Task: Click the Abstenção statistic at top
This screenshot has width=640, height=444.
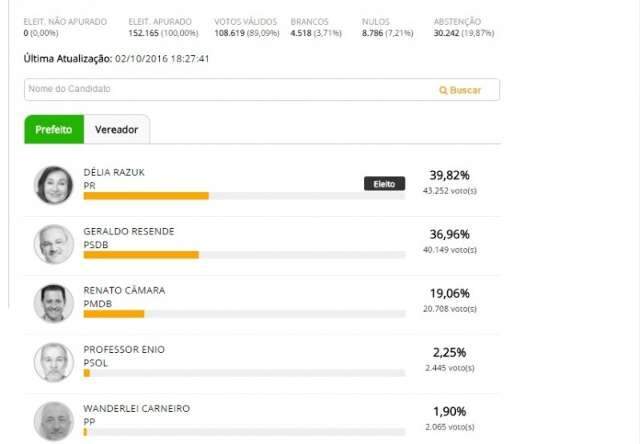Action: 464,27
